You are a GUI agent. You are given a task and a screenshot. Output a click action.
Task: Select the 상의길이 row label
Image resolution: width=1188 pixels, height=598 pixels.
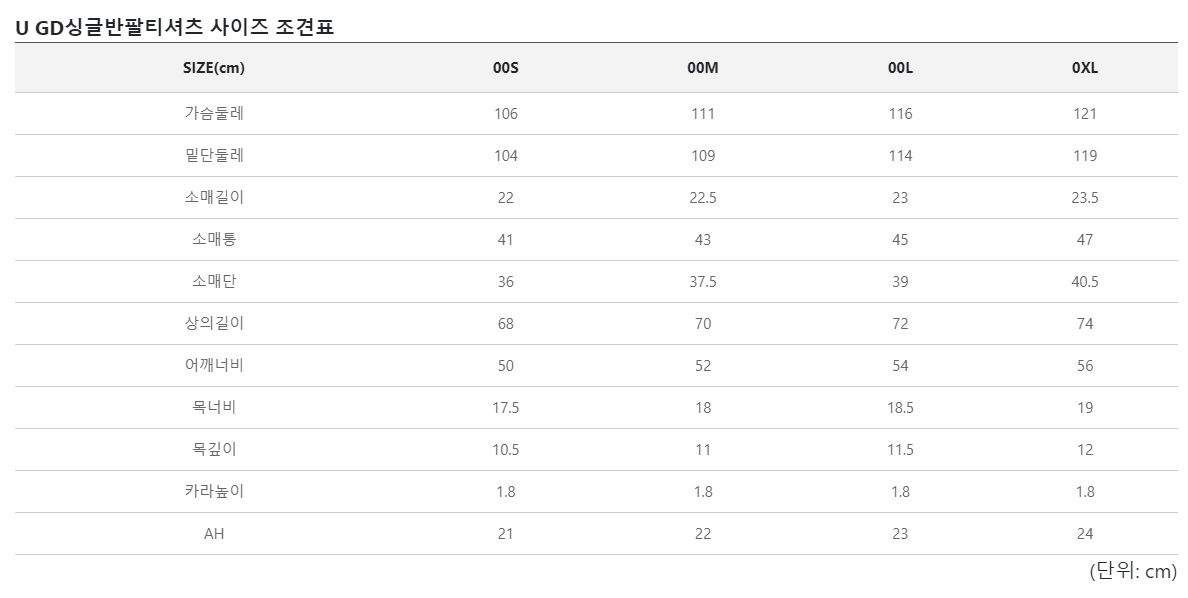coord(214,324)
